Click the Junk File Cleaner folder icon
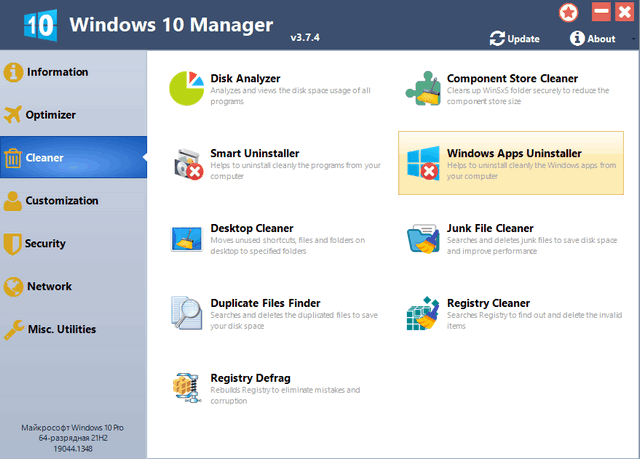640x459 pixels. [423, 239]
